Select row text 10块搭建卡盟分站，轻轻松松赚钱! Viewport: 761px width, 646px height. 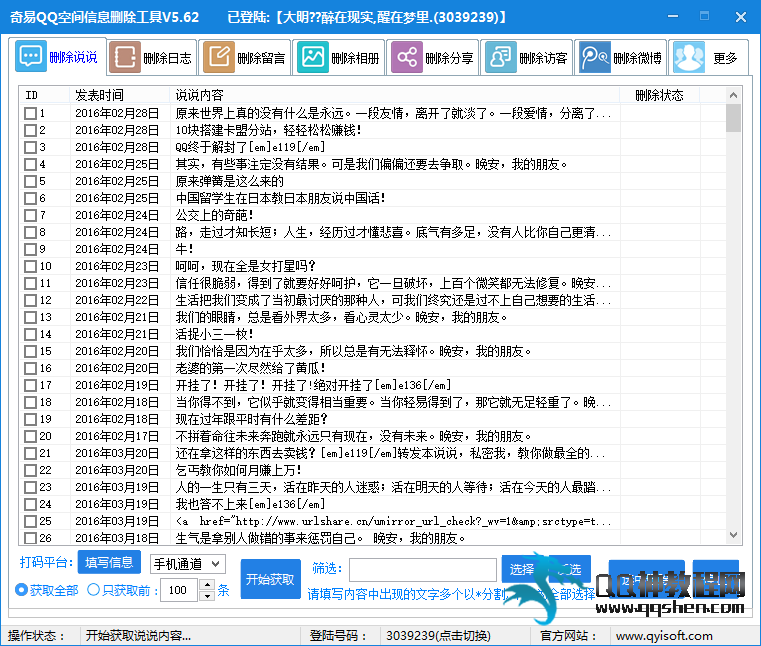tap(268, 131)
